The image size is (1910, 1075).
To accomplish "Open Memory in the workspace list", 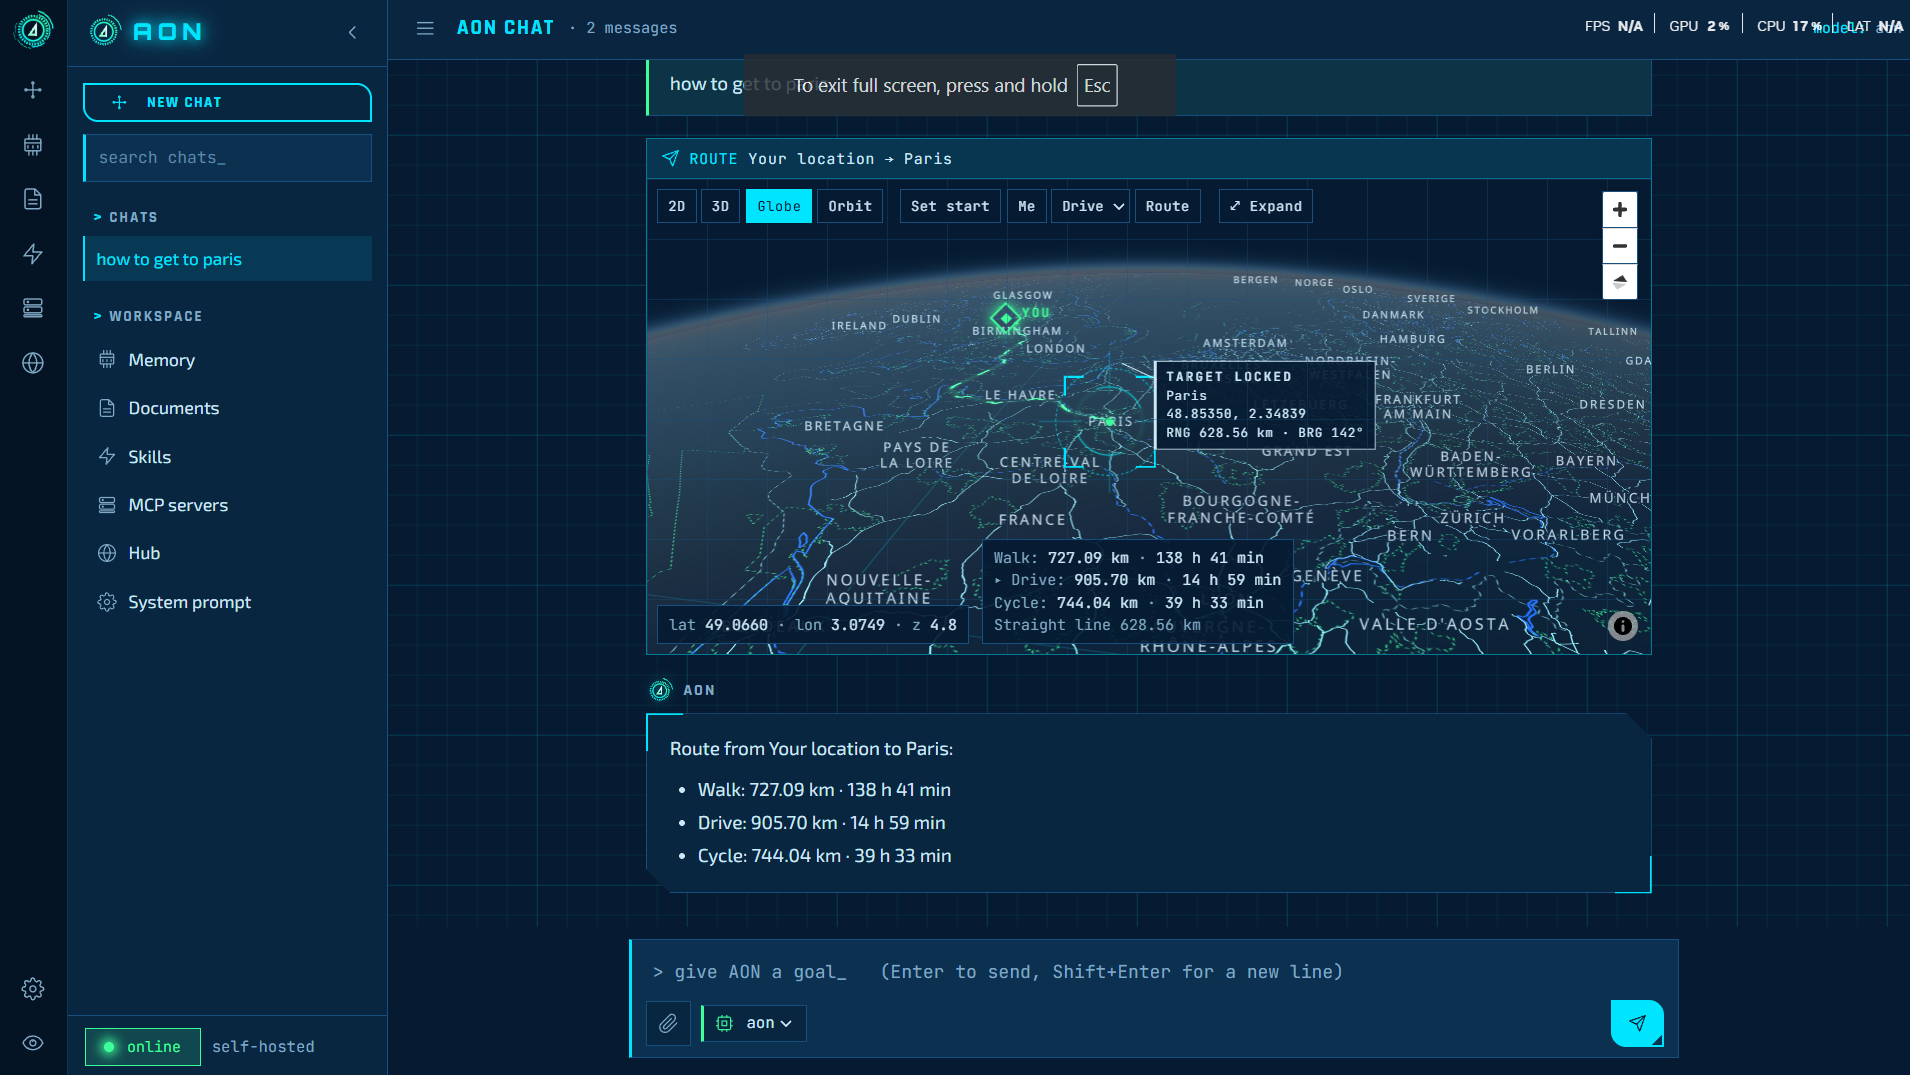I will tap(227, 360).
